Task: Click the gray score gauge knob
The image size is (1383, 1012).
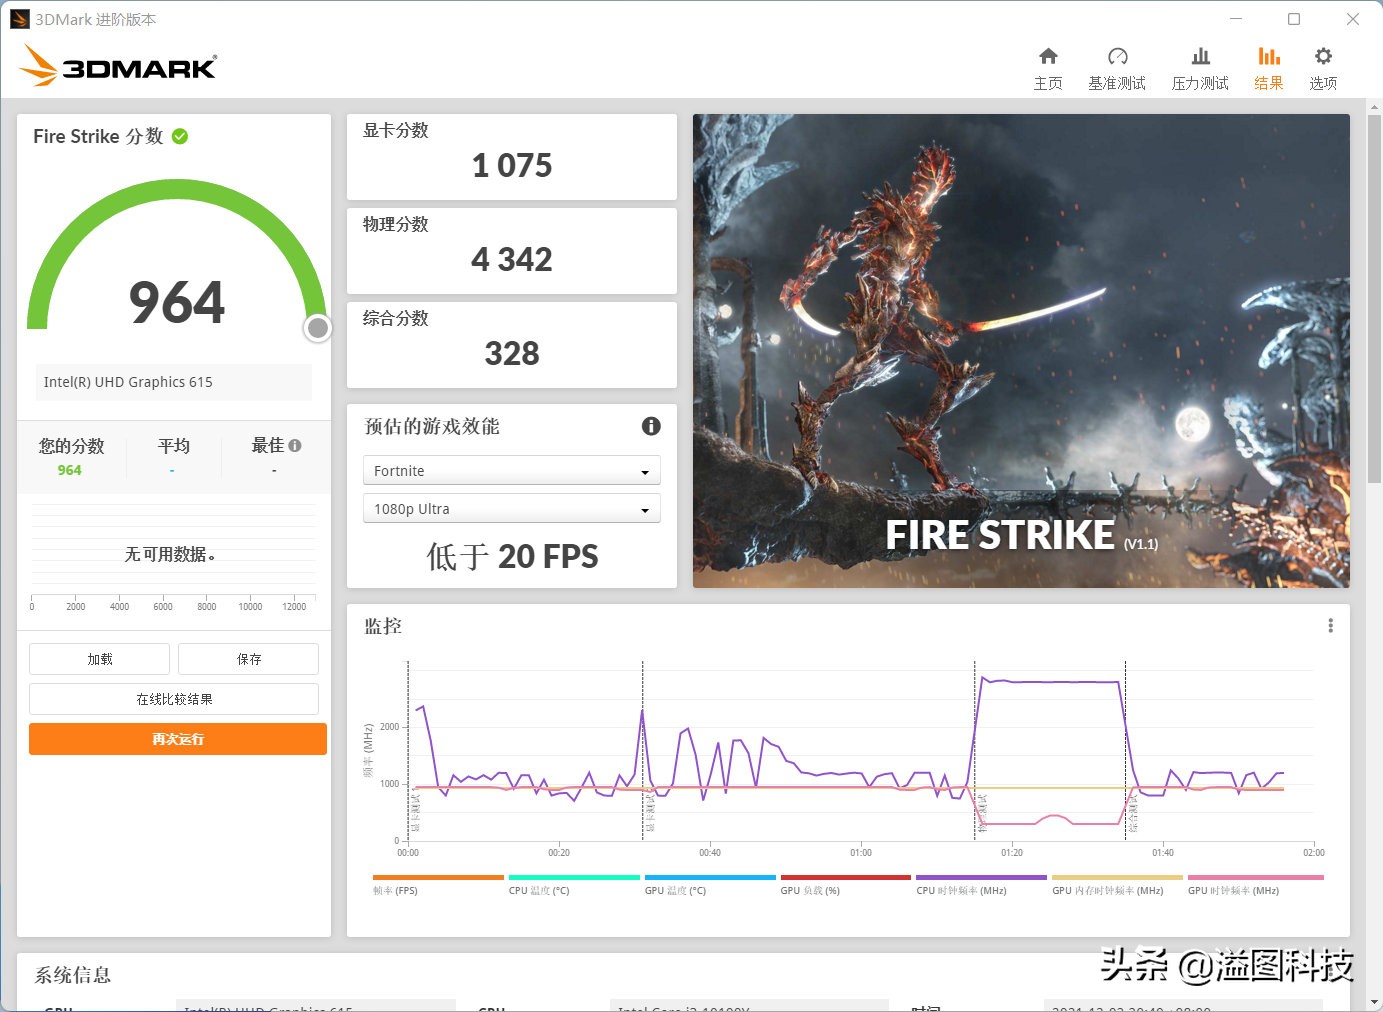Action: point(318,328)
